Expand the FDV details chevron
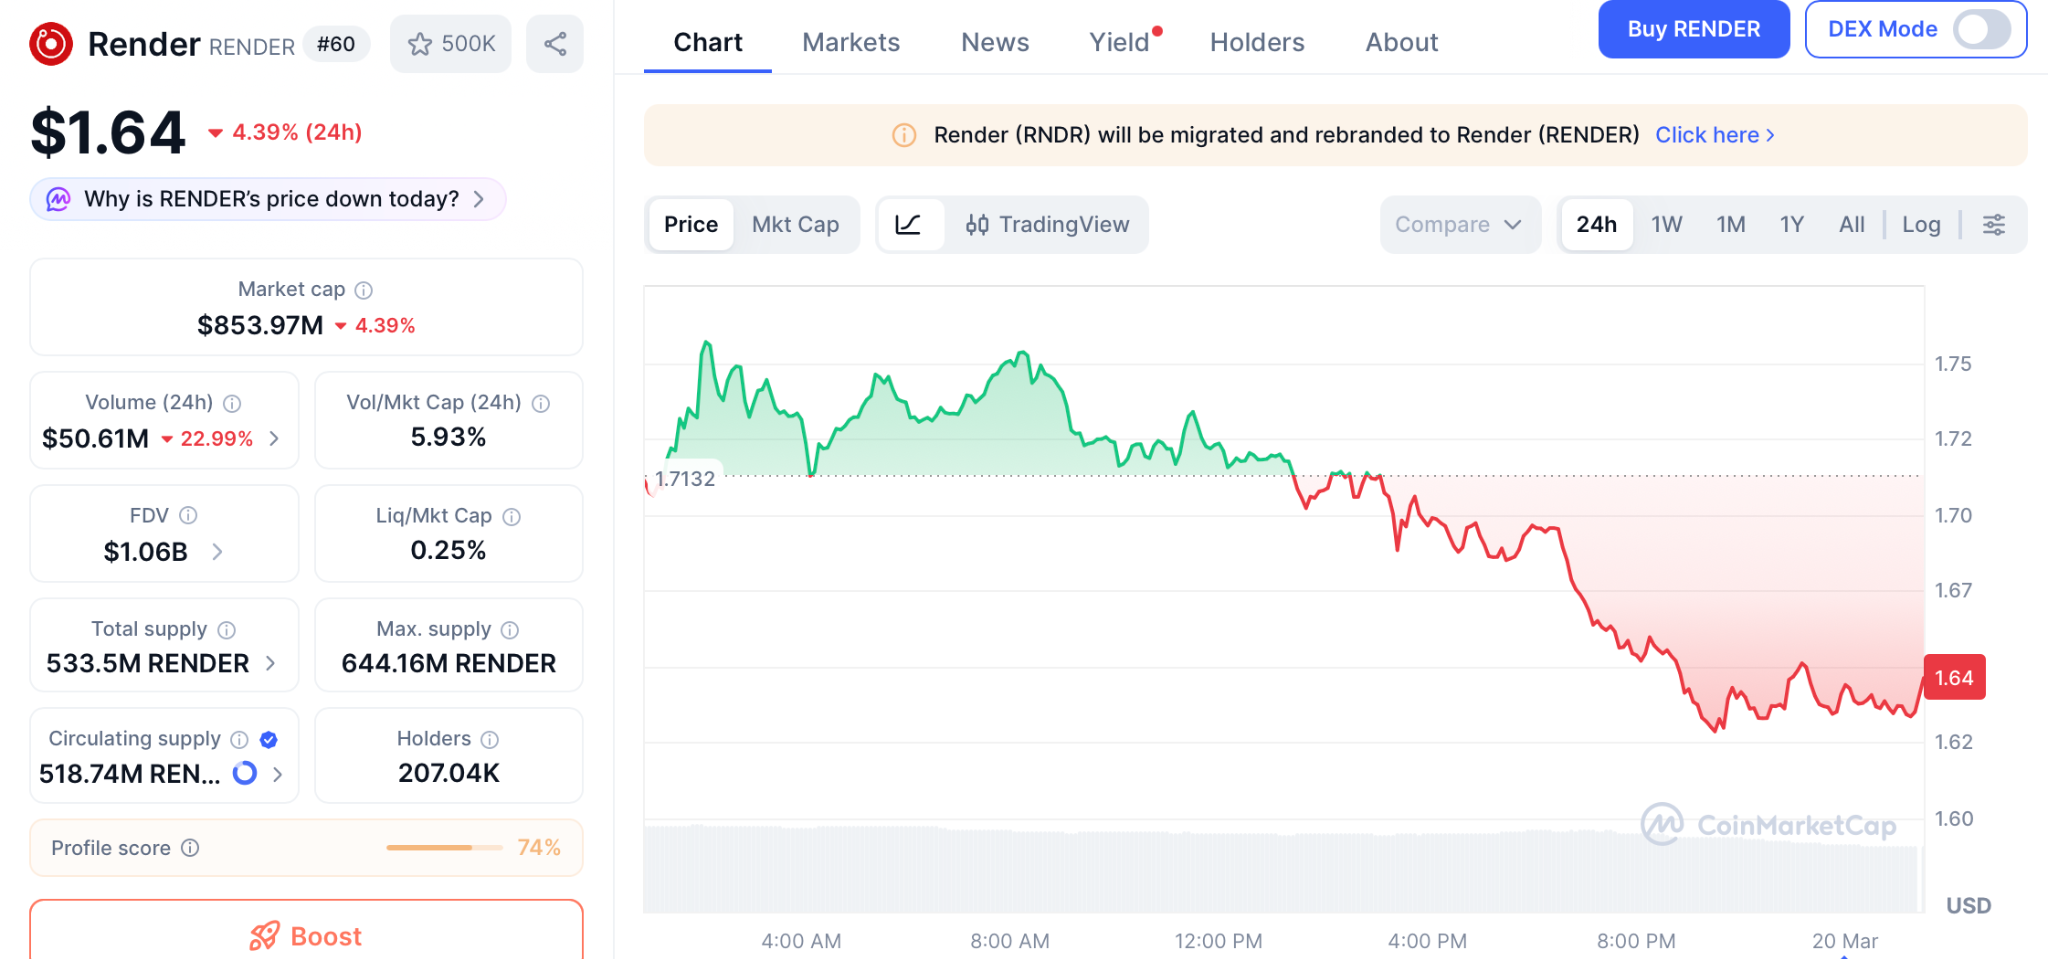Viewport: 2048px width, 959px height. click(x=217, y=552)
